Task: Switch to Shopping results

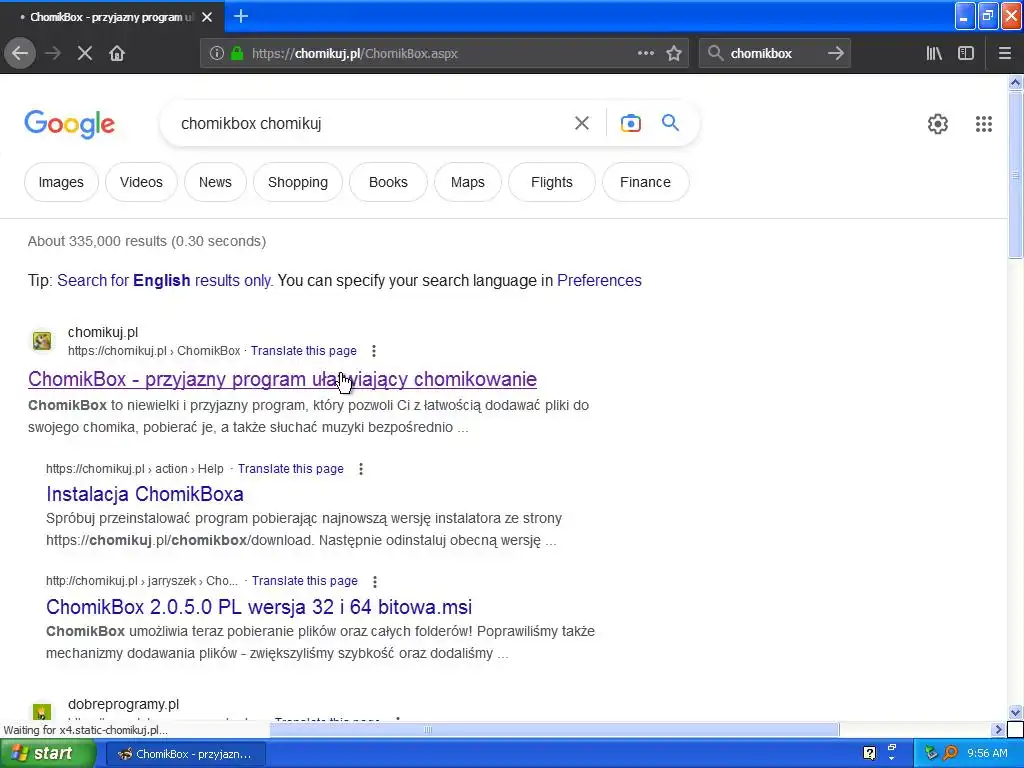Action: (298, 182)
